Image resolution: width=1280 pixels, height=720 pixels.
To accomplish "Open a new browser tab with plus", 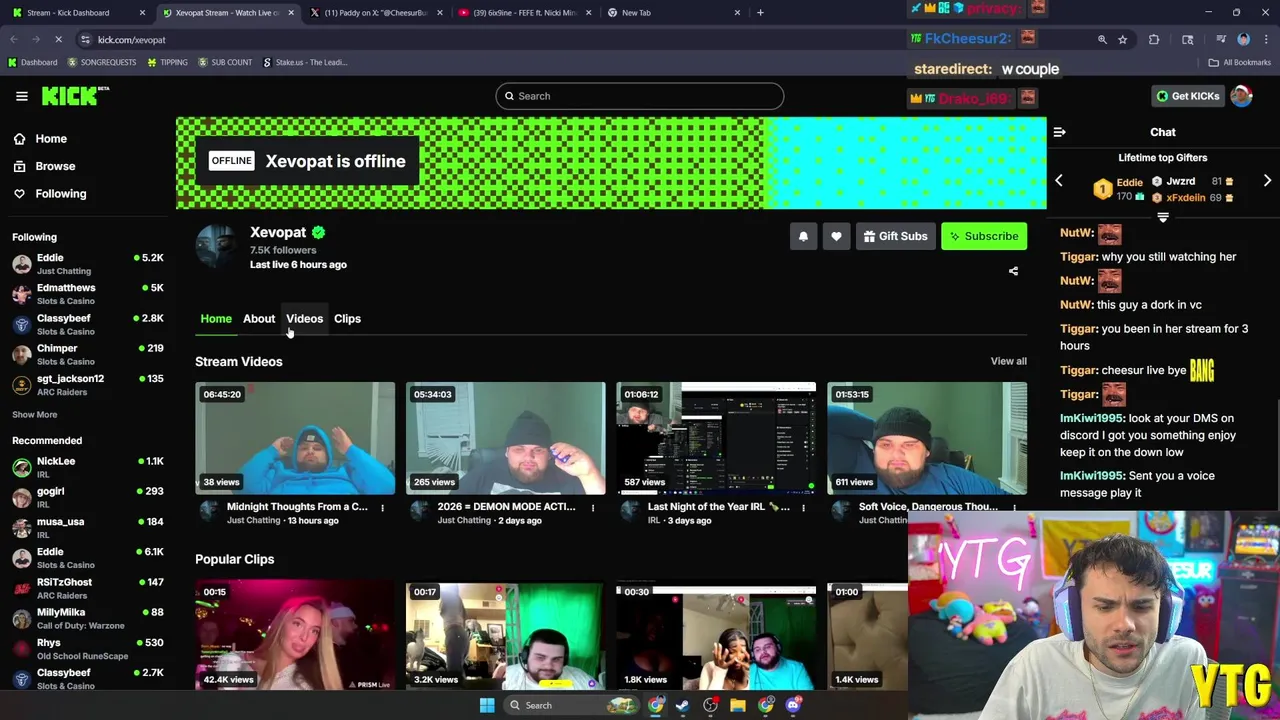I will click(x=760, y=12).
